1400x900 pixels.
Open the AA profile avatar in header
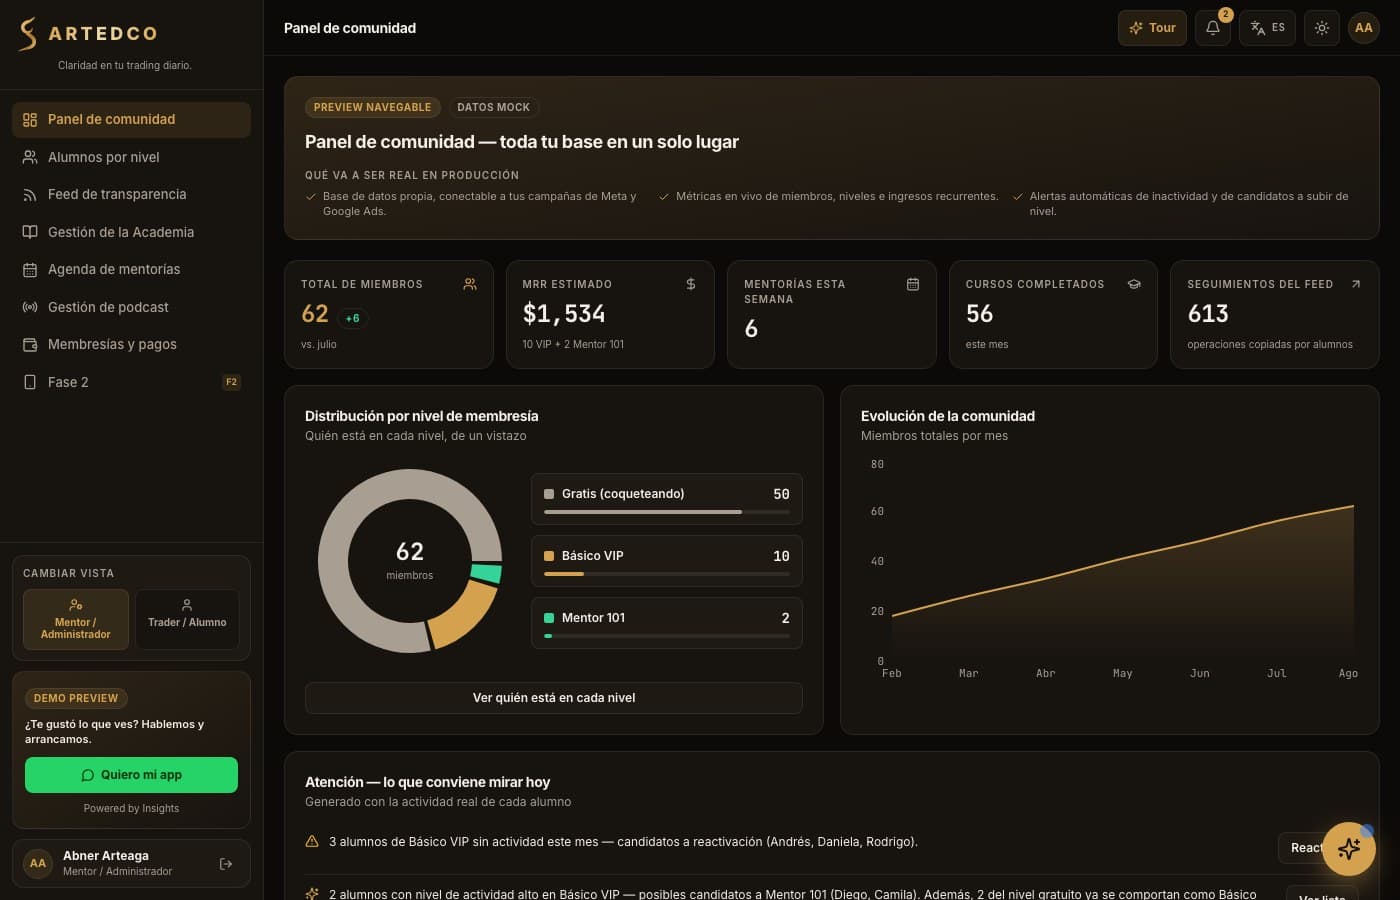[1364, 28]
